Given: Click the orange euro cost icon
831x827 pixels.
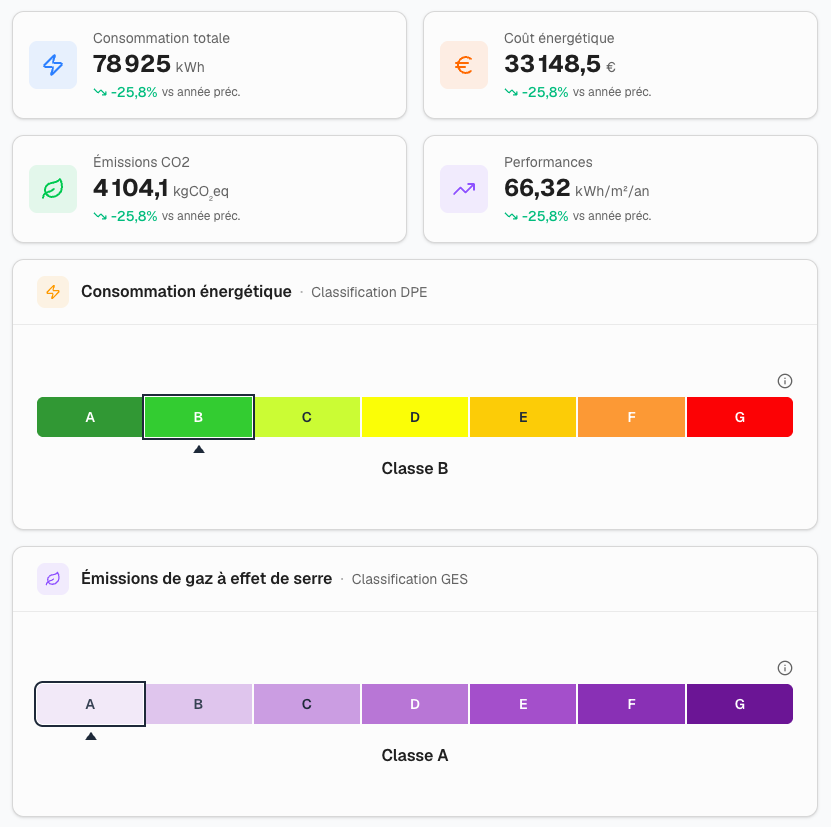Looking at the screenshot, I should tap(464, 65).
